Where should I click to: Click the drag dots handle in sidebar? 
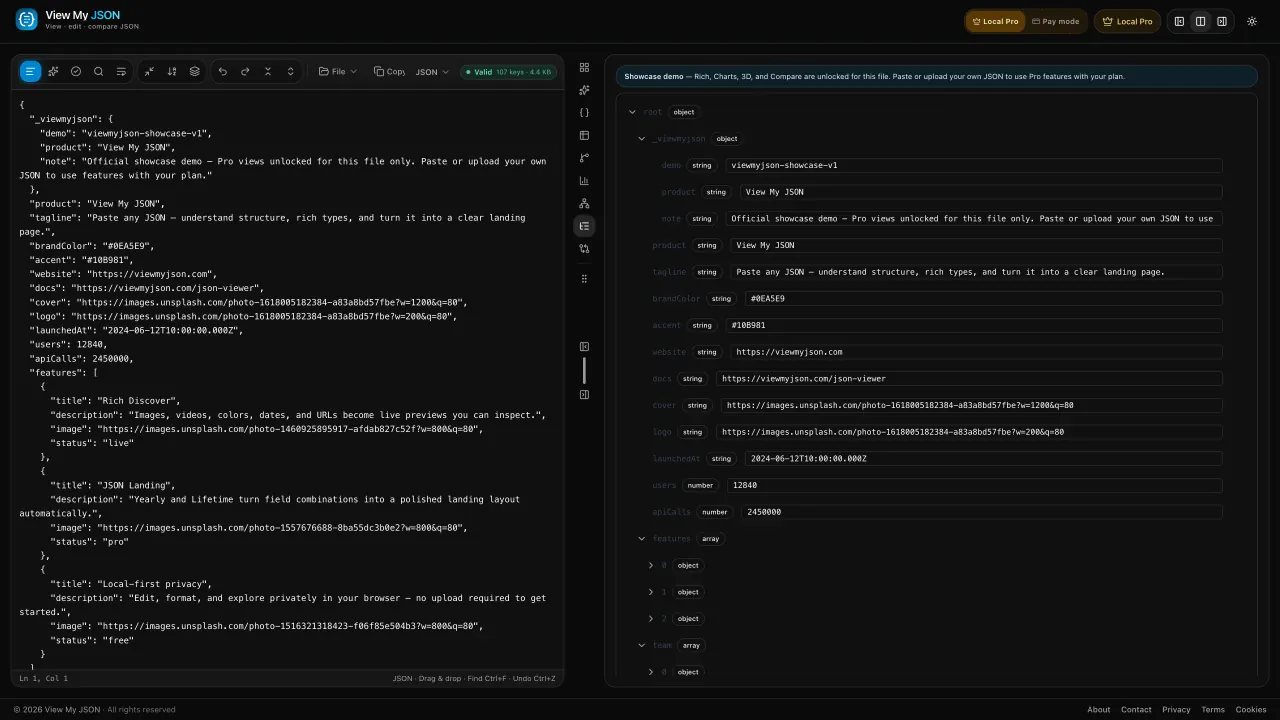(584, 279)
